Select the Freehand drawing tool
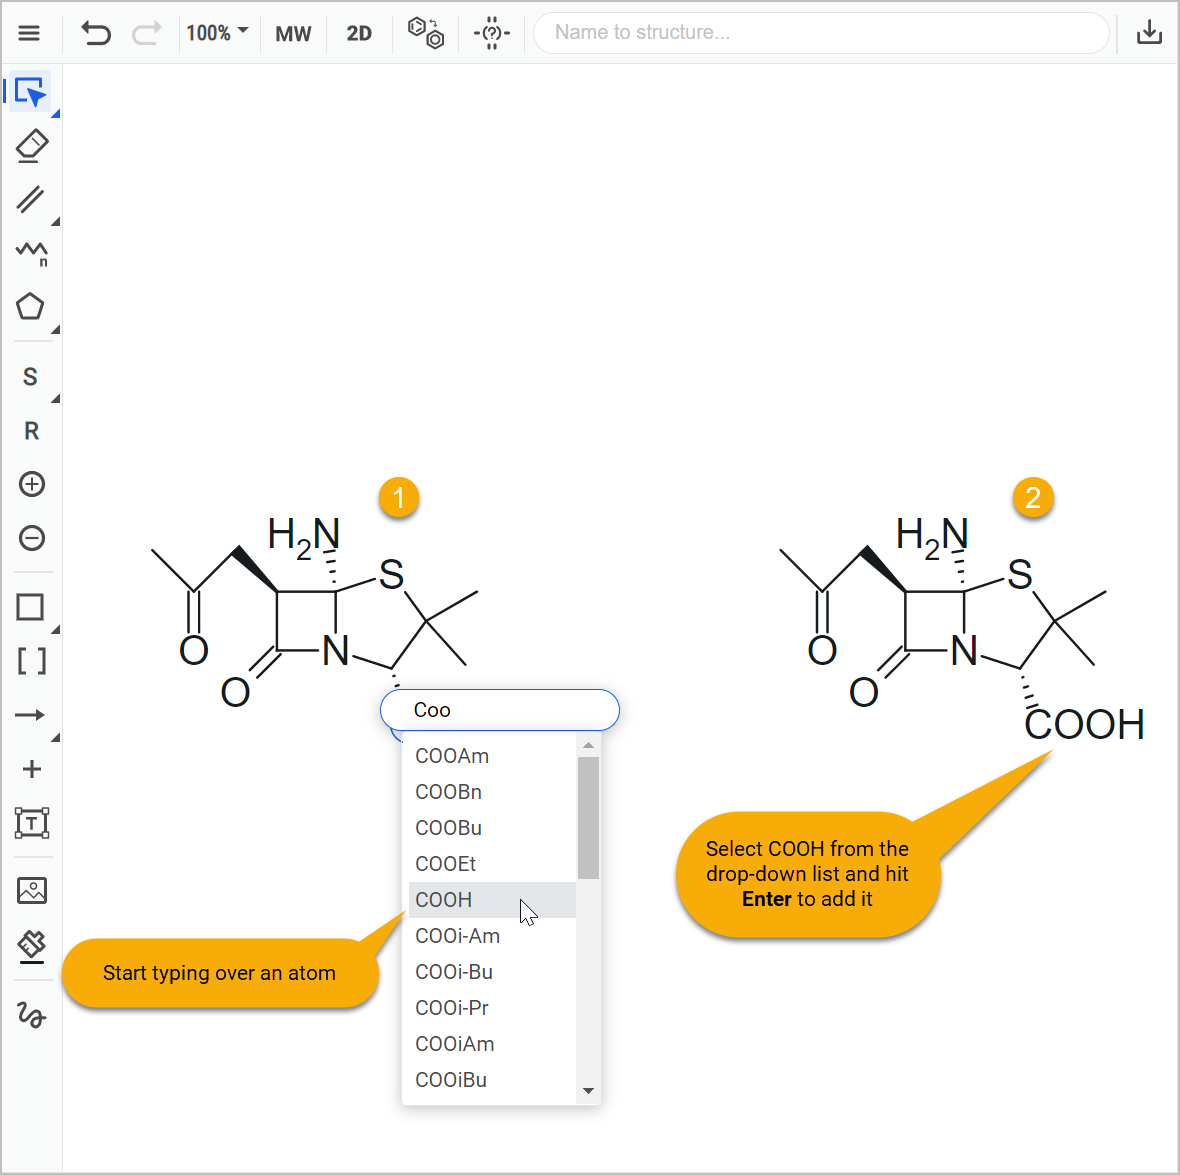Image resolution: width=1180 pixels, height=1175 pixels. pos(31,1016)
